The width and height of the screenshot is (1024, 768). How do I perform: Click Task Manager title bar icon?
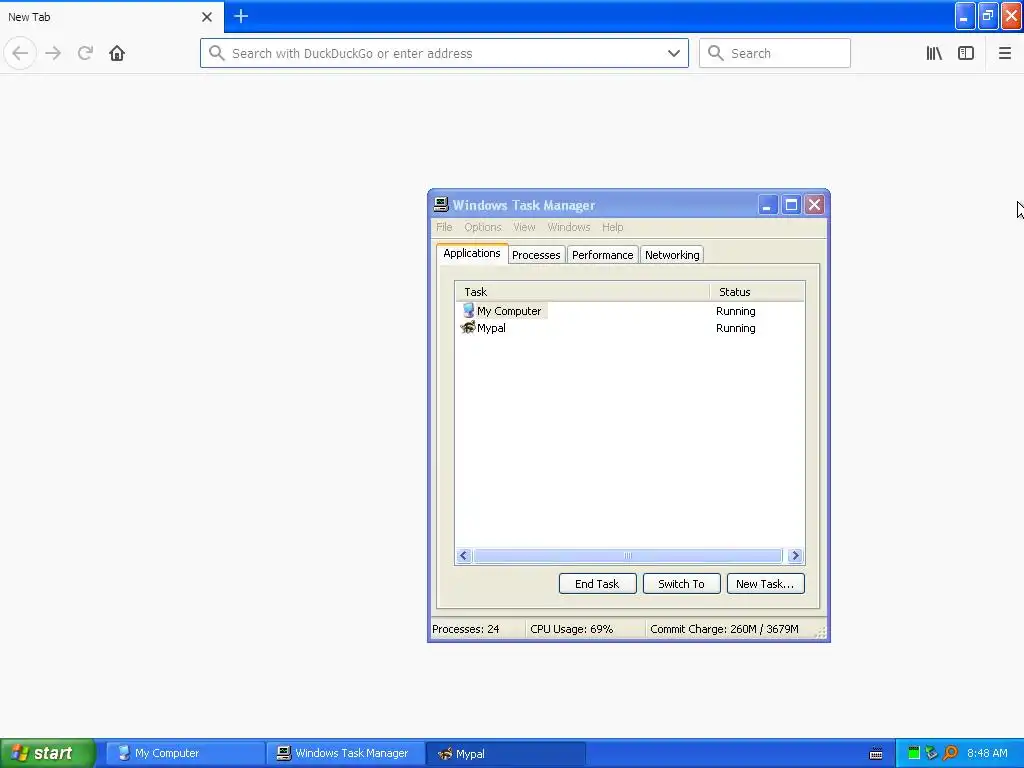(441, 204)
